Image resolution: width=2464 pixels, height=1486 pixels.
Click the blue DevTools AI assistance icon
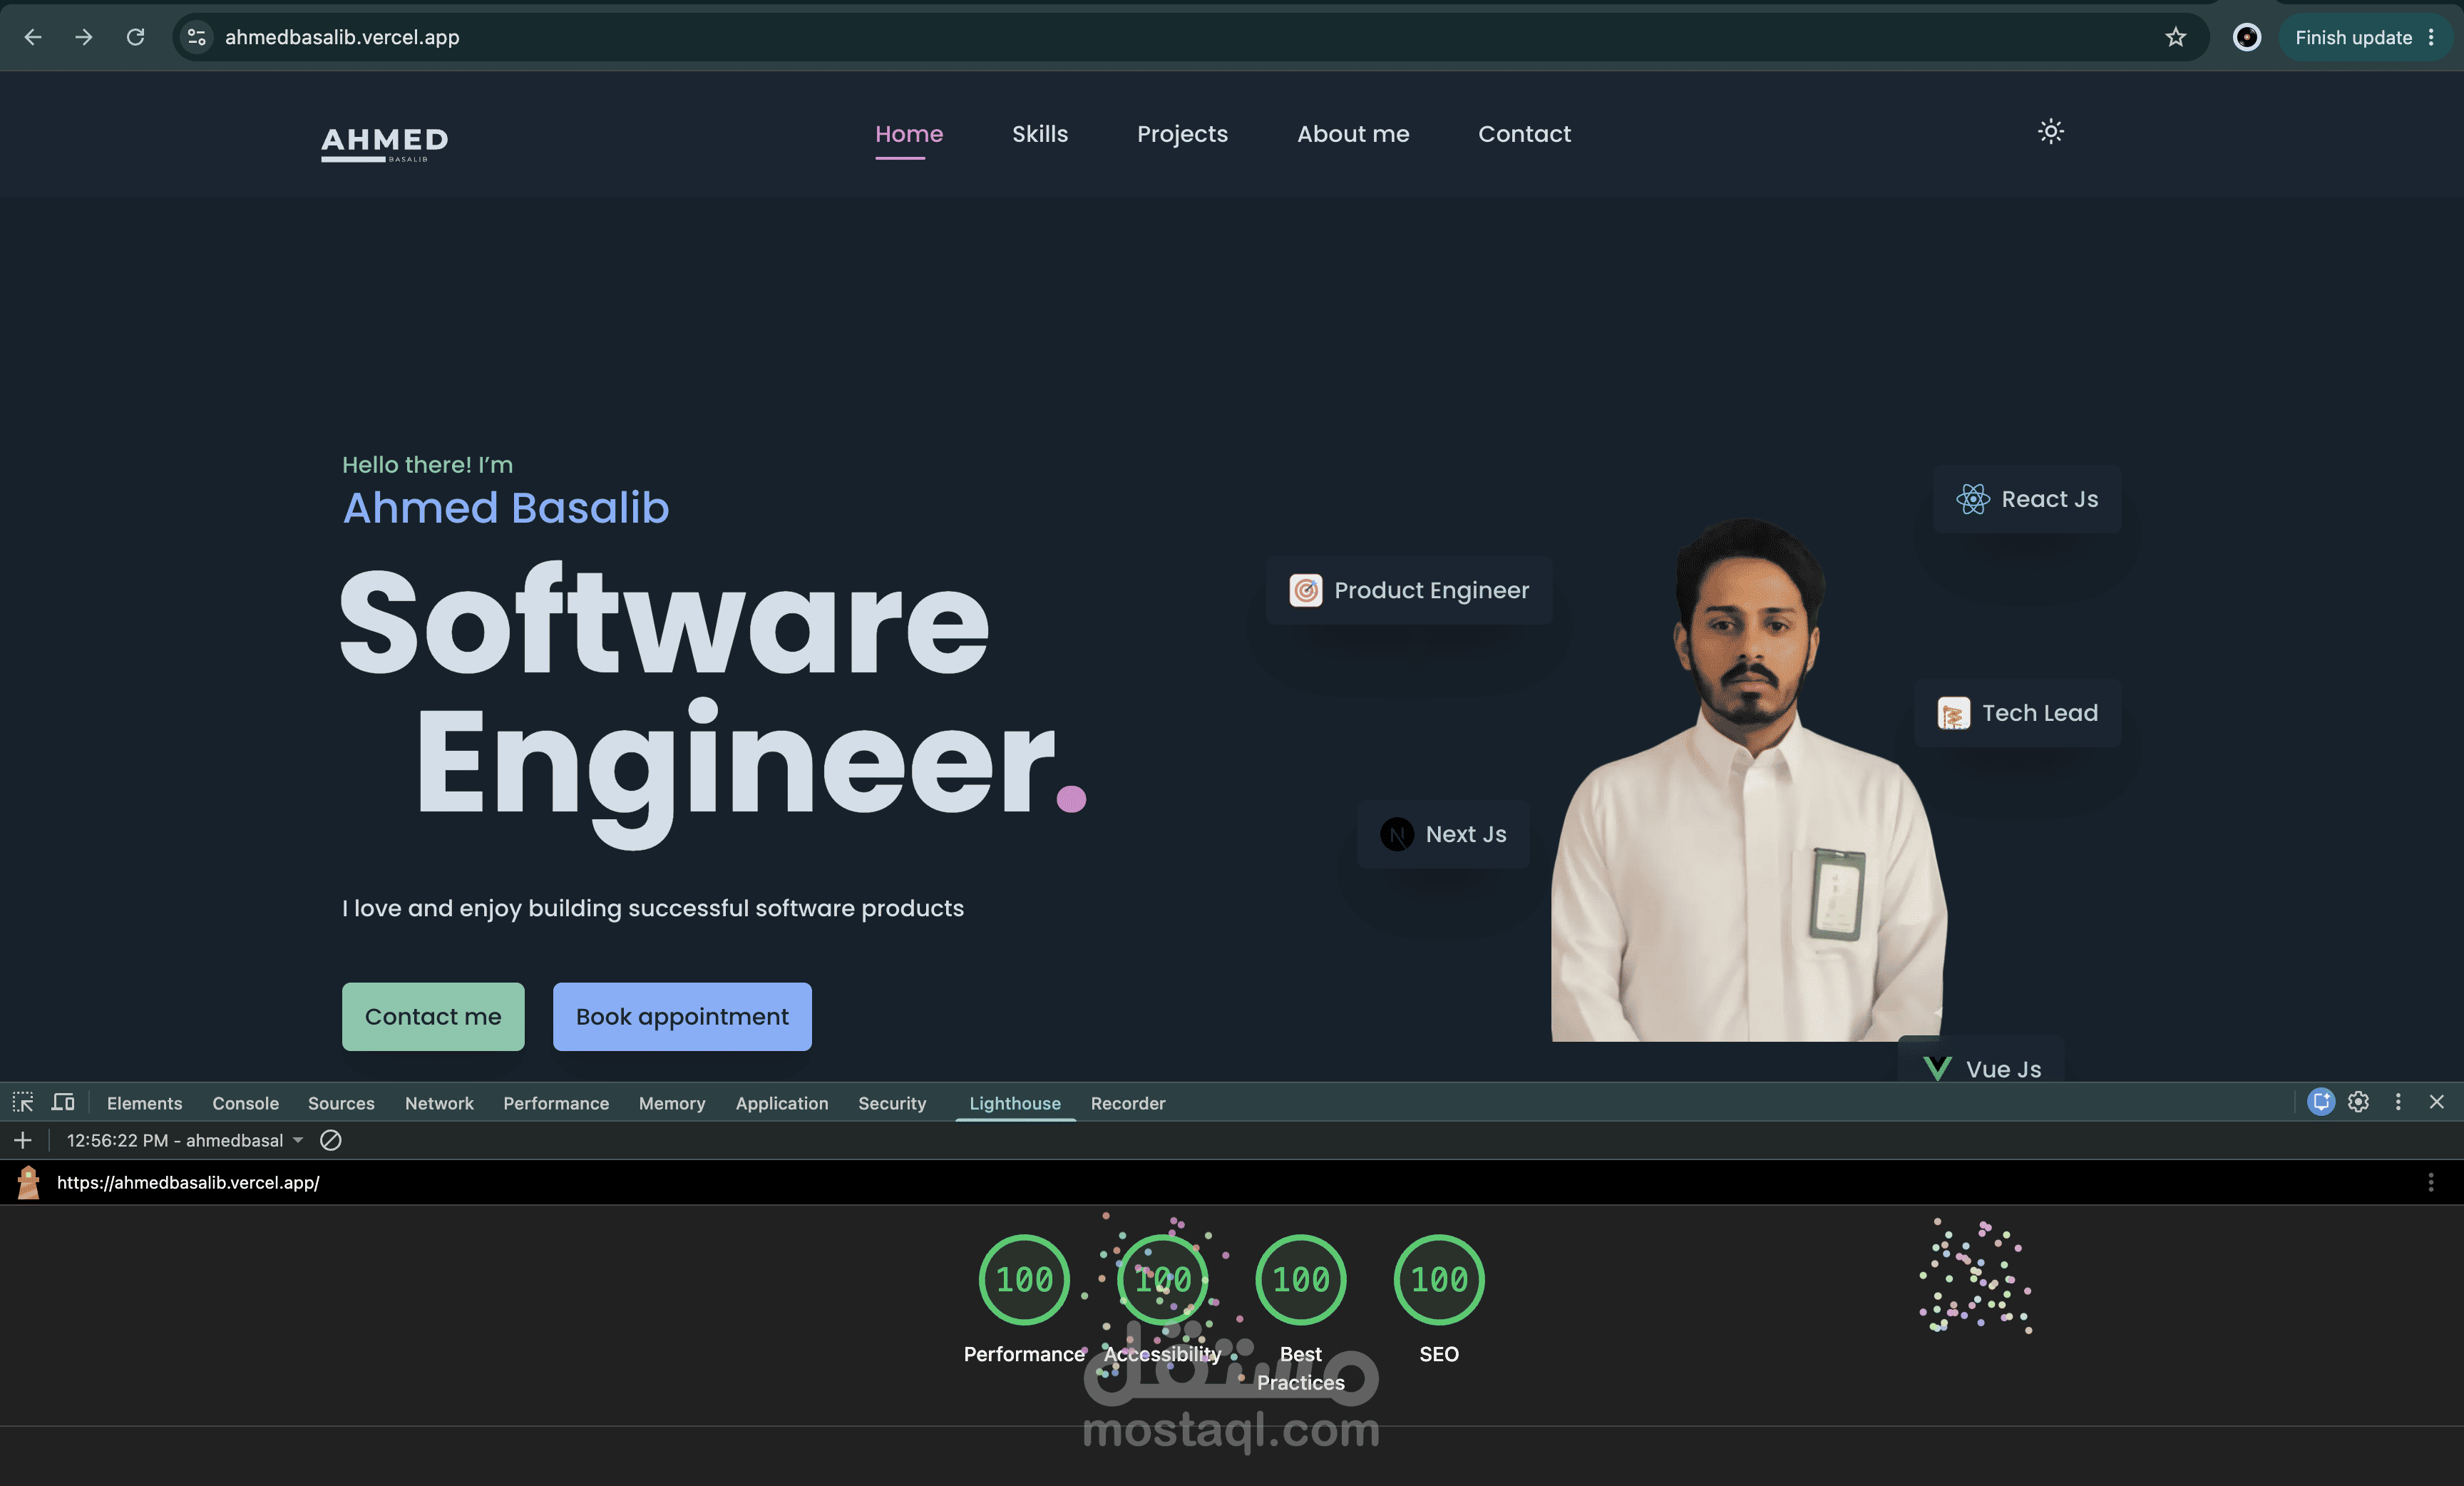2320,1101
